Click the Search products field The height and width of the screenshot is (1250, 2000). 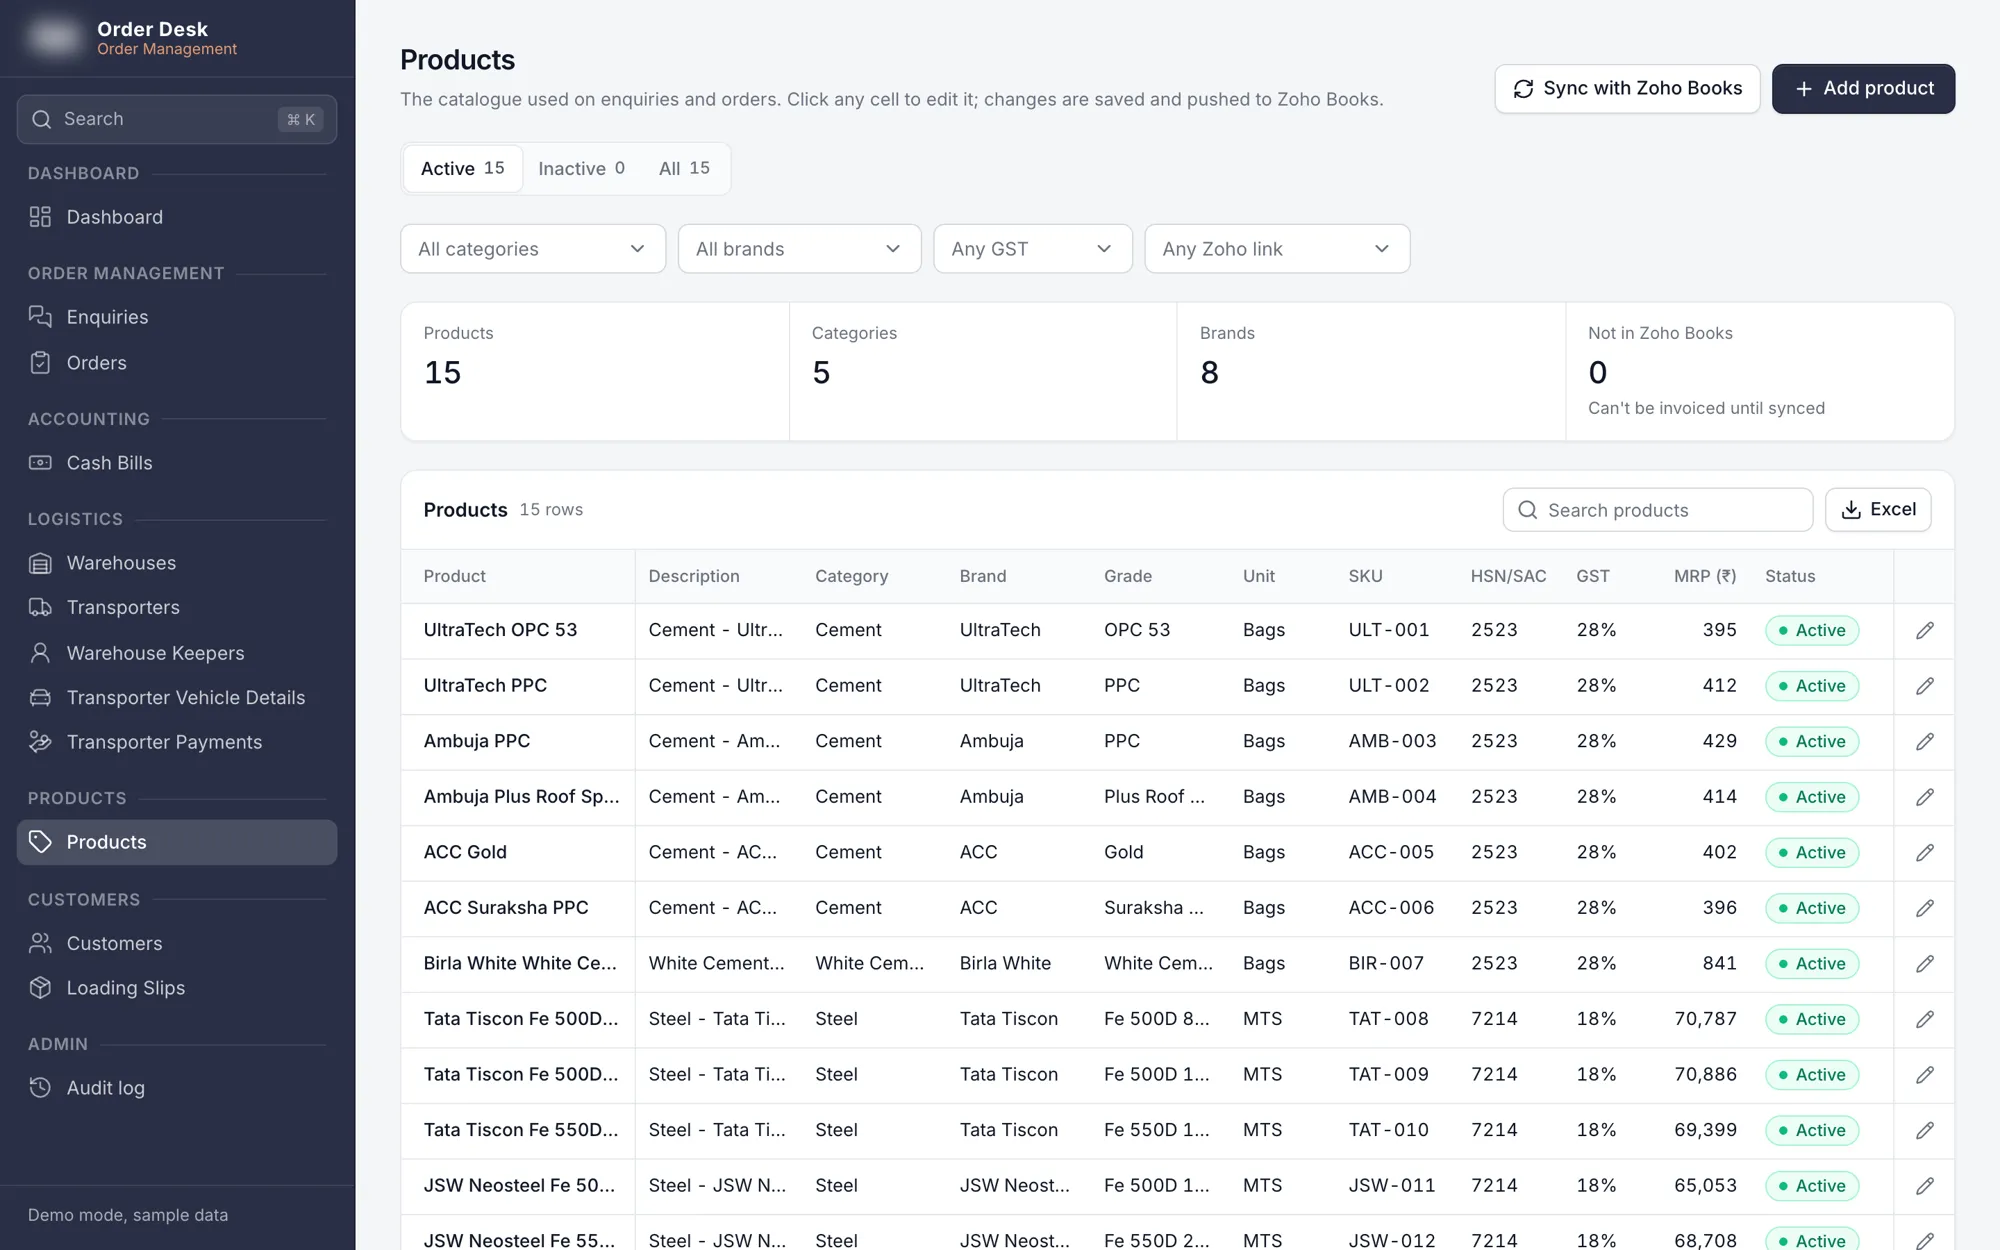(1657, 510)
